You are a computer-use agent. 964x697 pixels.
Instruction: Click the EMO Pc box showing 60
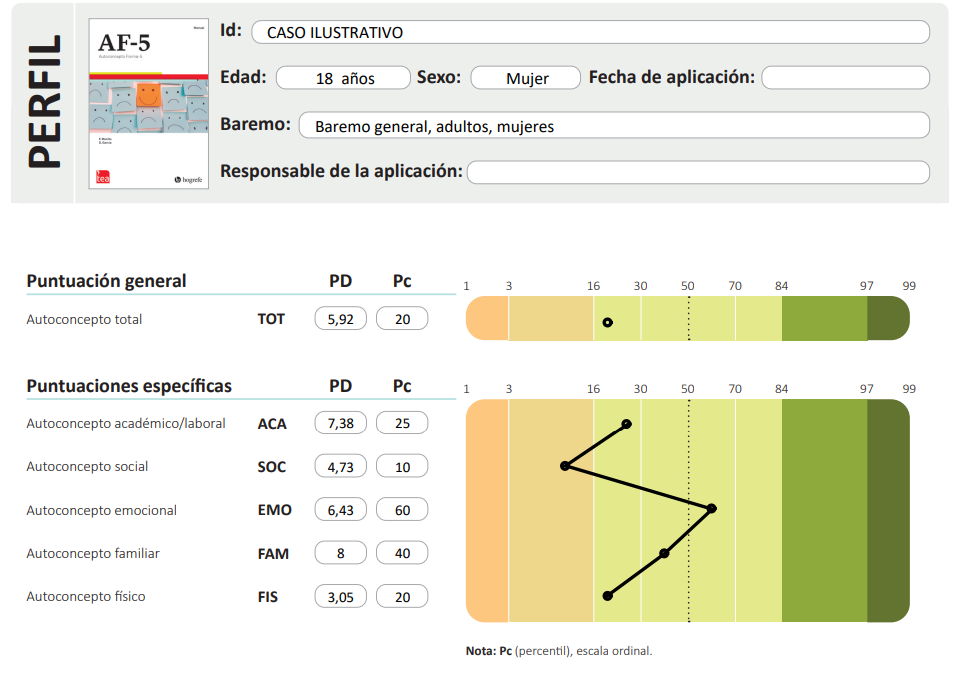402,510
